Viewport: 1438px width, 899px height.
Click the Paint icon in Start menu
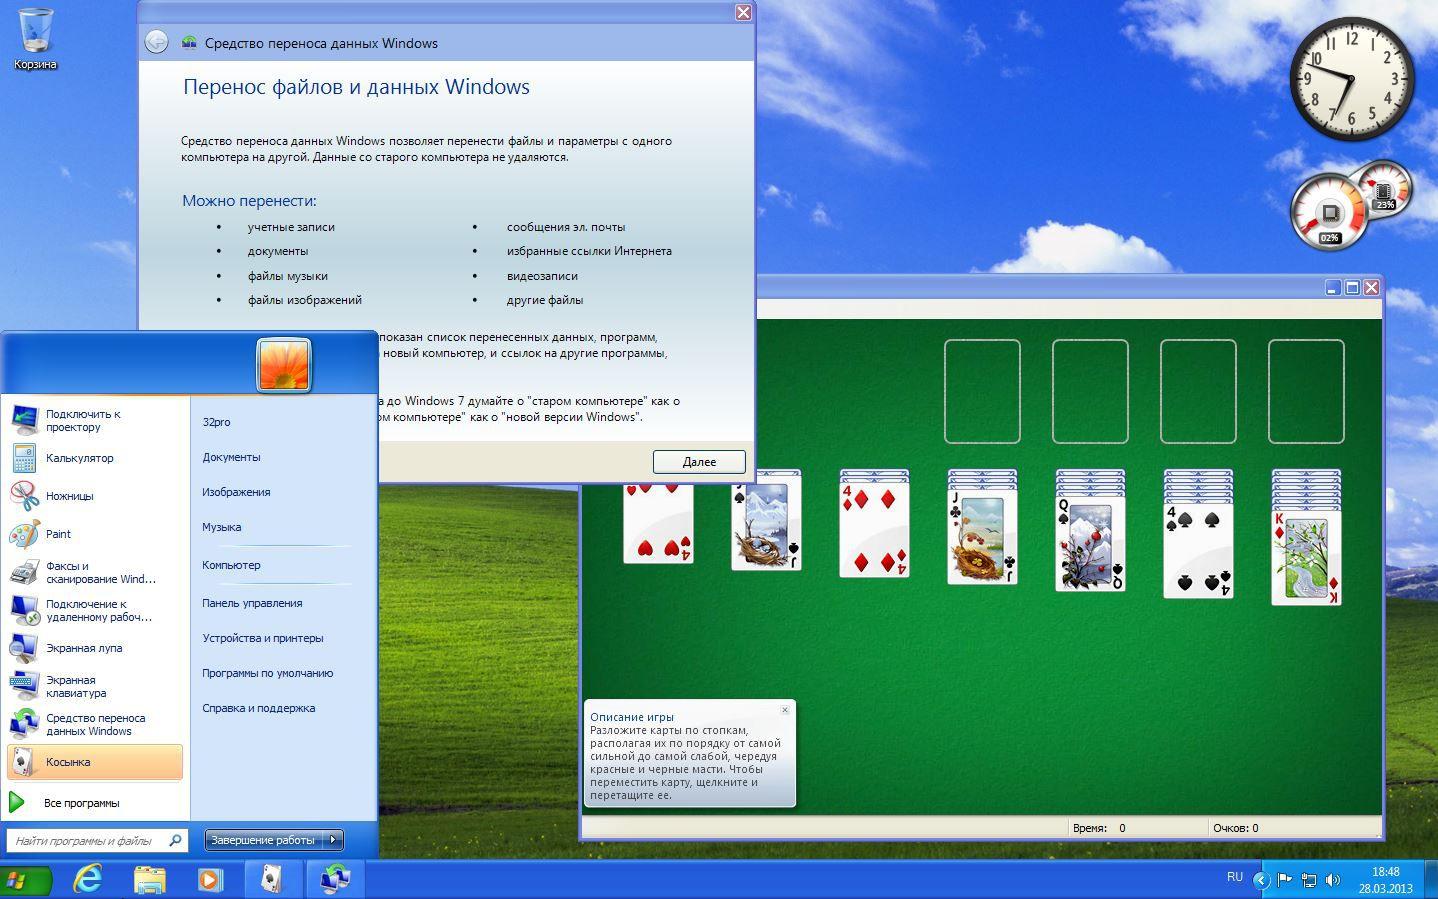(24, 534)
